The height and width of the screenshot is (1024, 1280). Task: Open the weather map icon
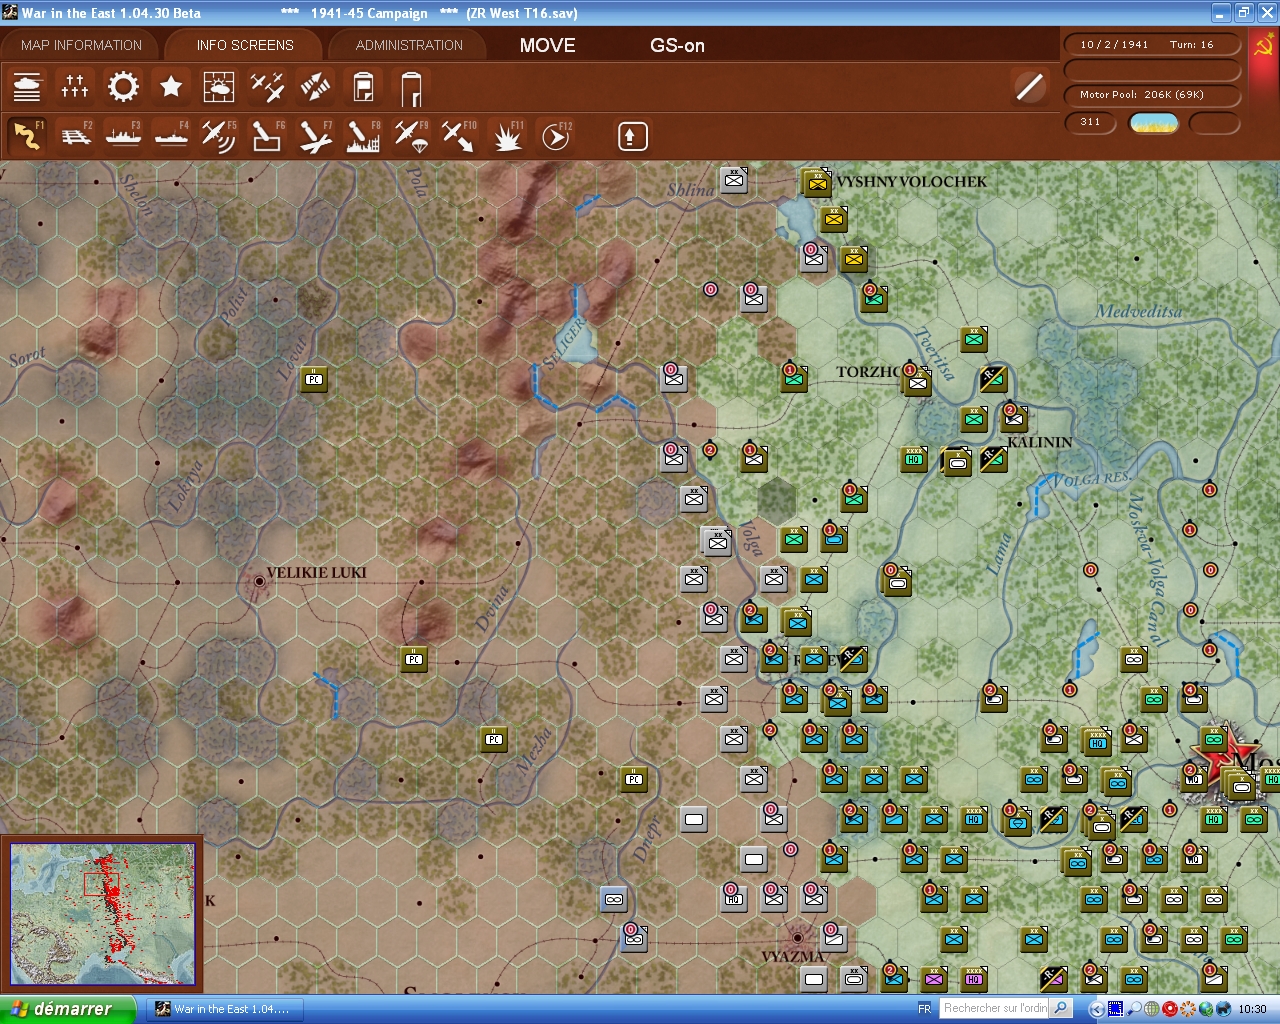(x=219, y=87)
